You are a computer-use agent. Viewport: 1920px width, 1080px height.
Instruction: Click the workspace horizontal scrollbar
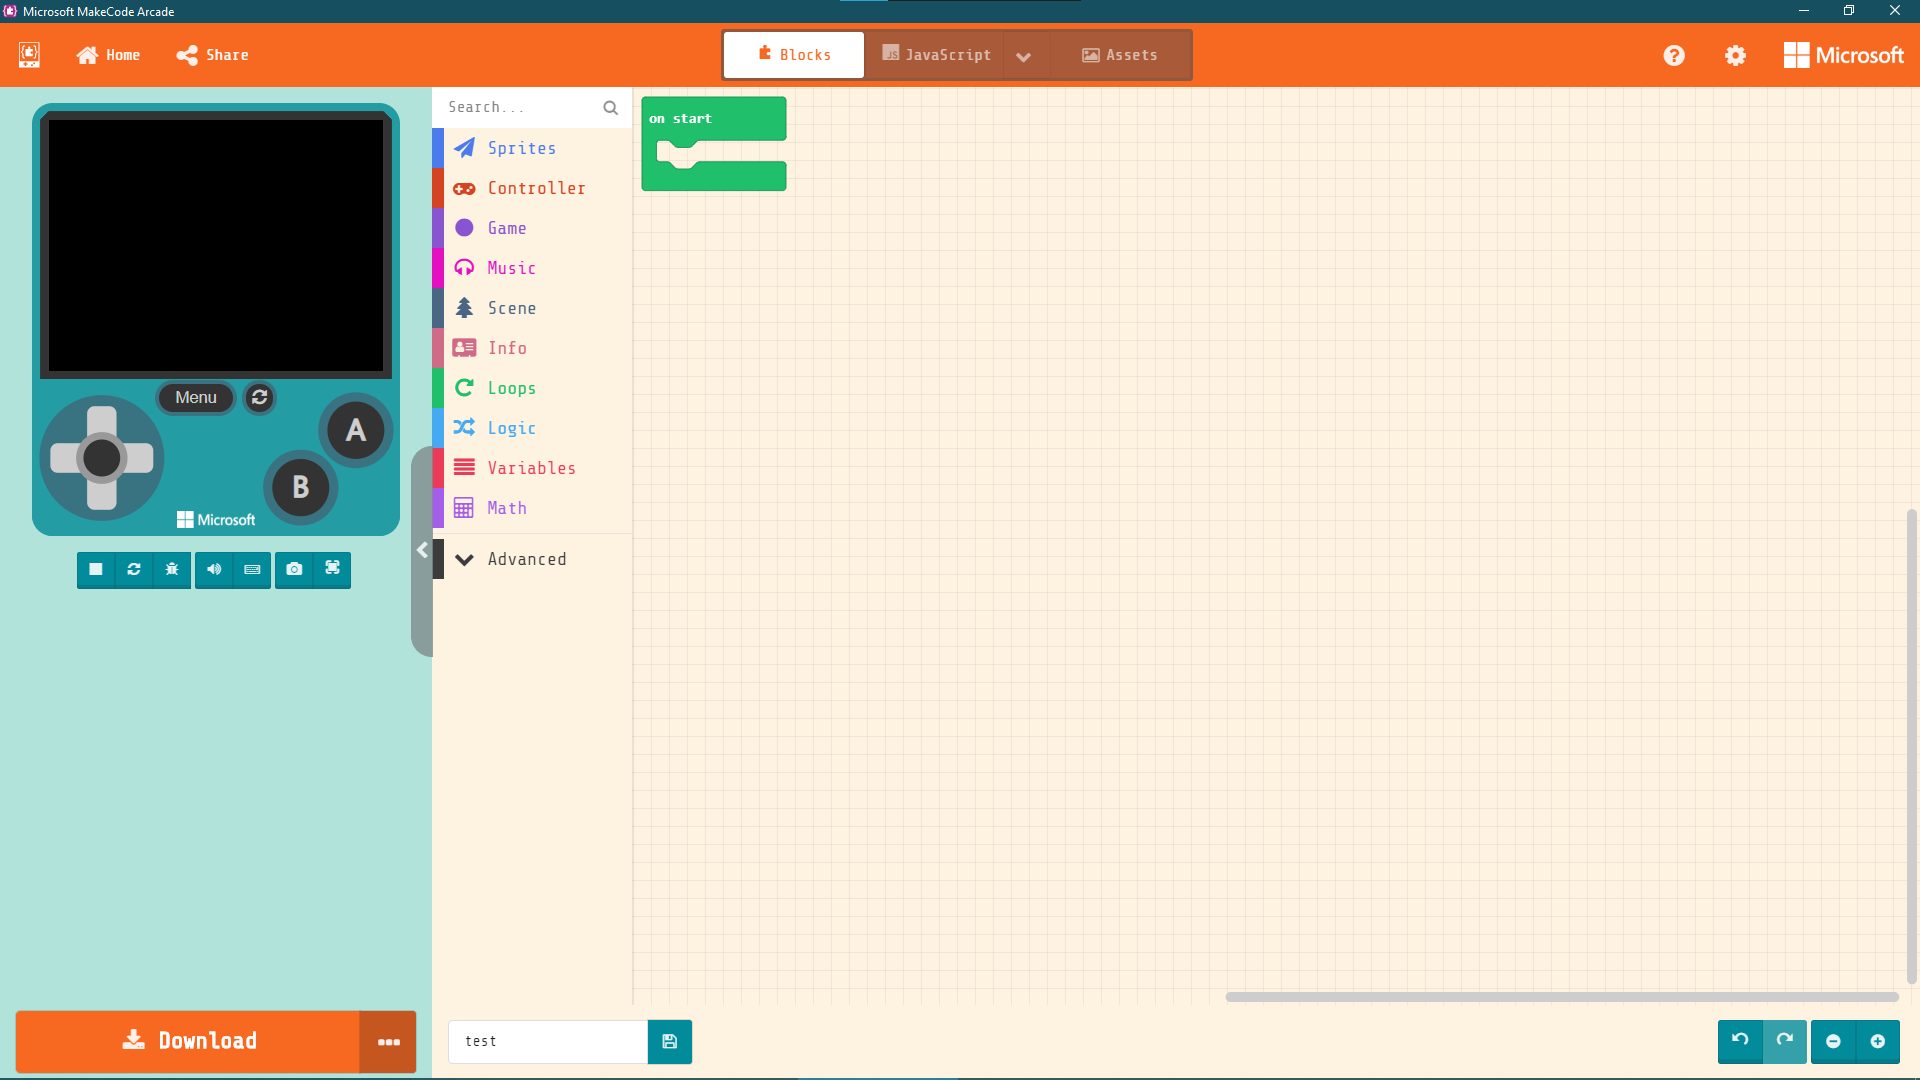[x=1562, y=997]
